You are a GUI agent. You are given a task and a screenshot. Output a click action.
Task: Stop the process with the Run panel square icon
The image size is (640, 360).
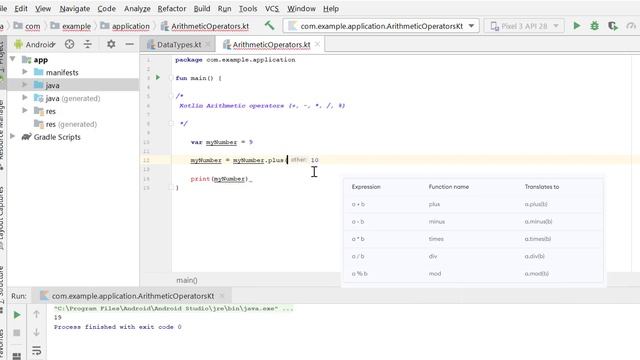click(17, 333)
